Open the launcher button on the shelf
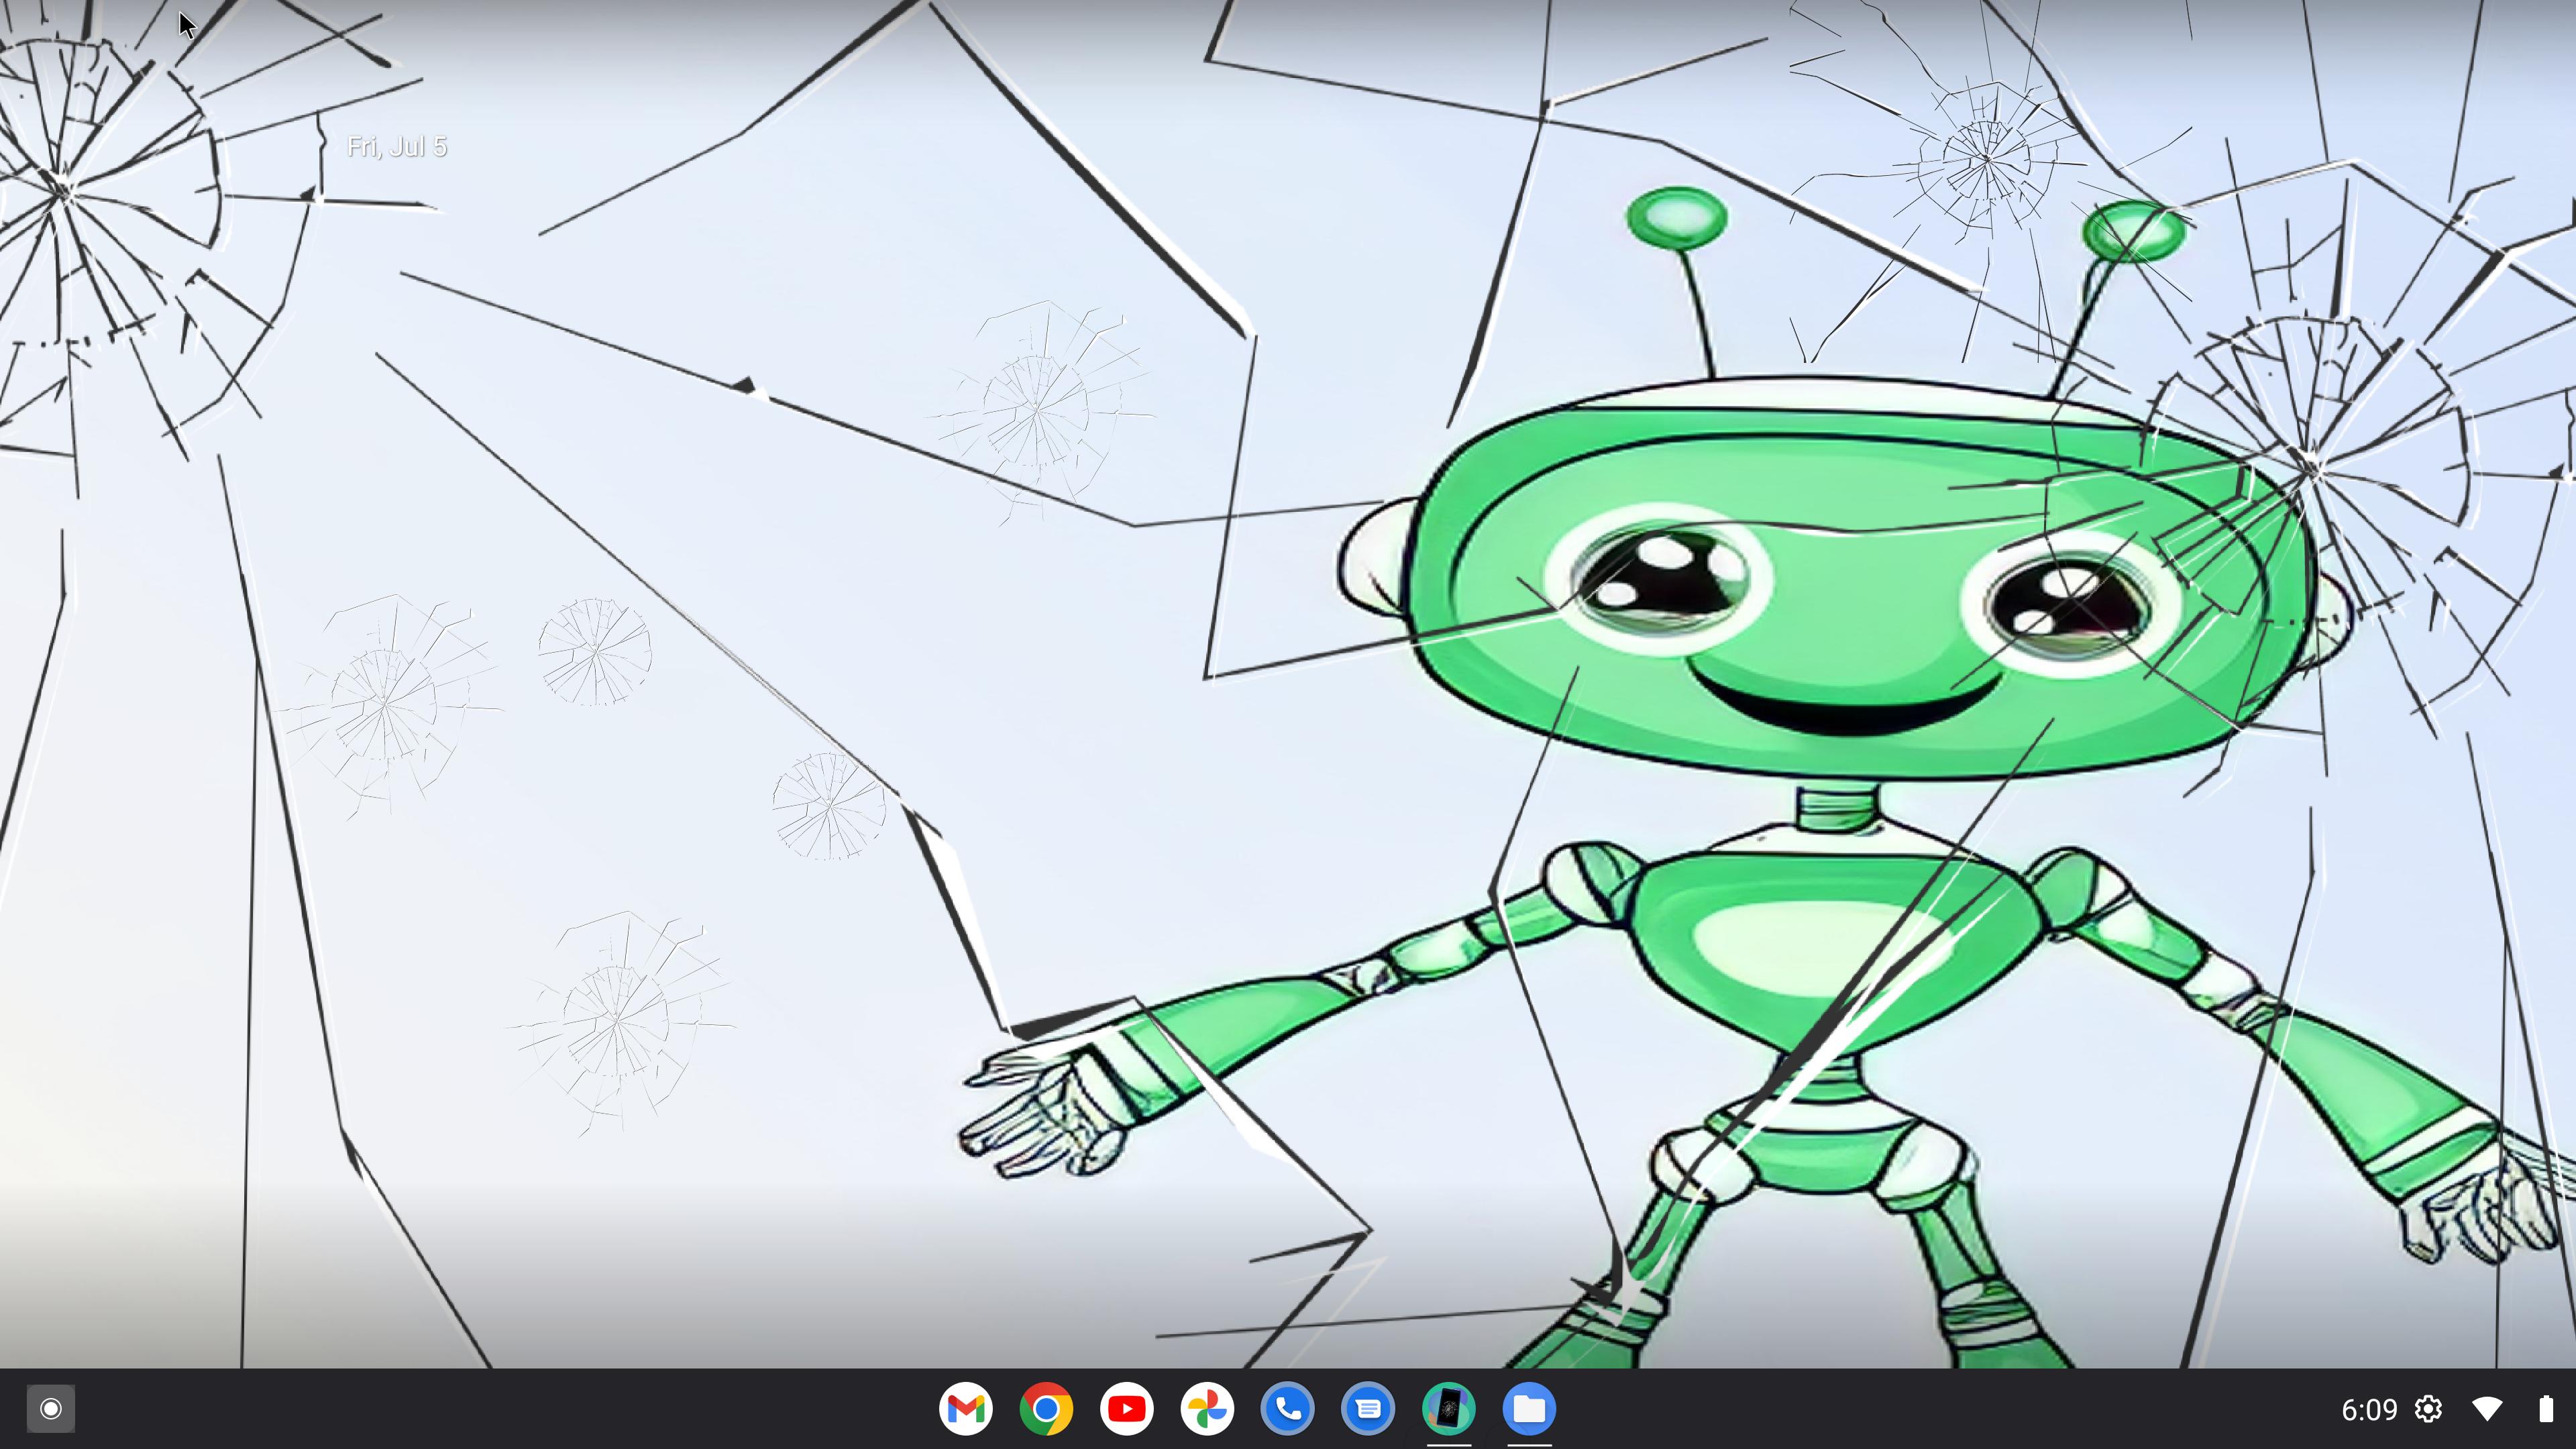Image resolution: width=2576 pixels, height=1449 pixels. click(x=51, y=1409)
